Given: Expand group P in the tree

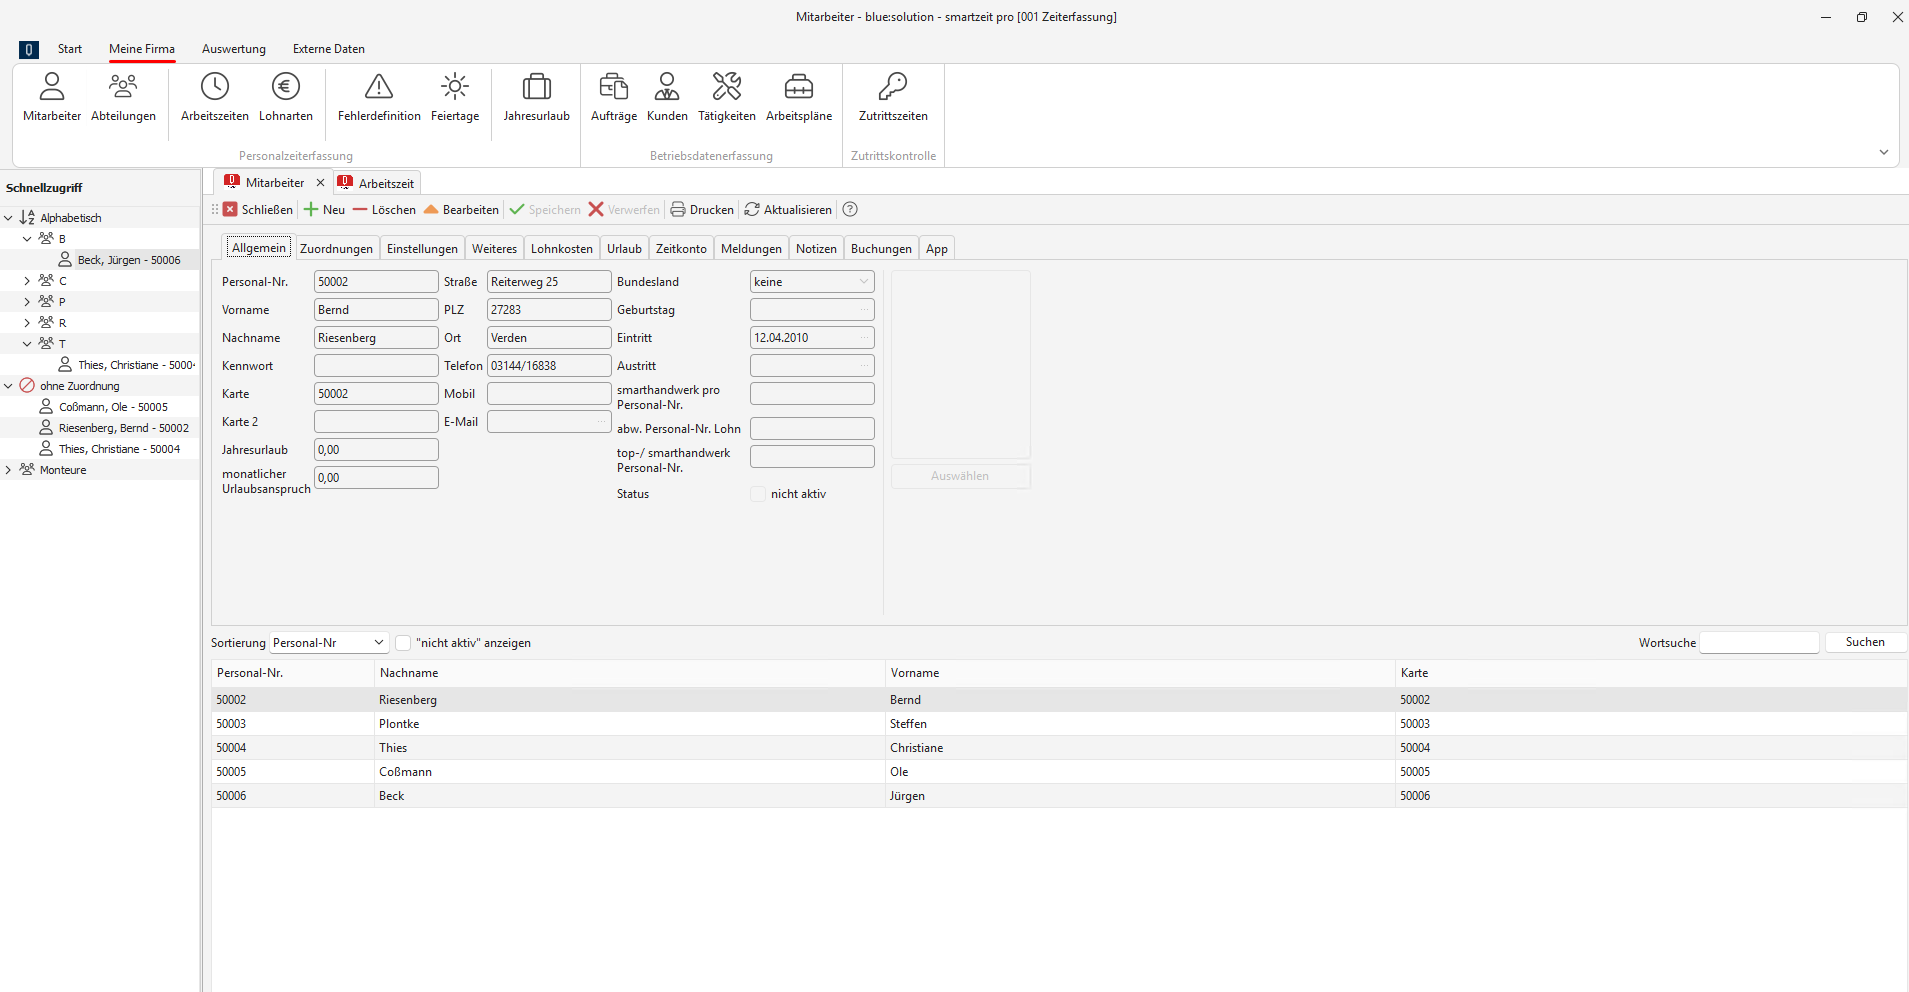Looking at the screenshot, I should (x=27, y=302).
